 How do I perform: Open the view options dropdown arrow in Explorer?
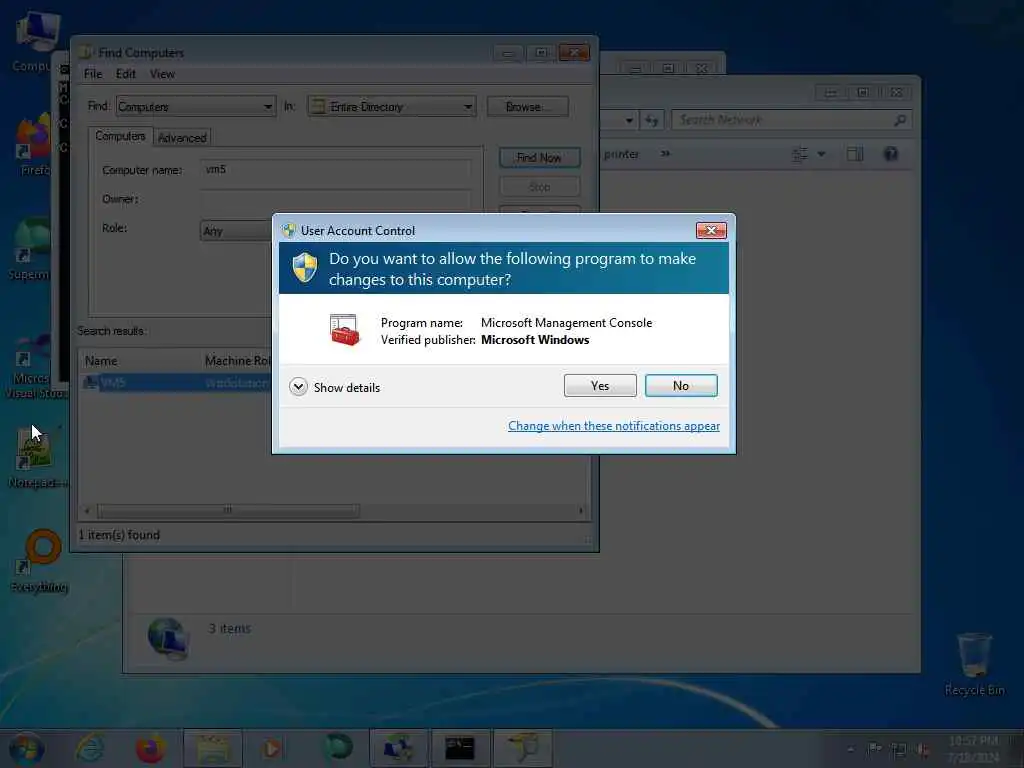(x=822, y=154)
